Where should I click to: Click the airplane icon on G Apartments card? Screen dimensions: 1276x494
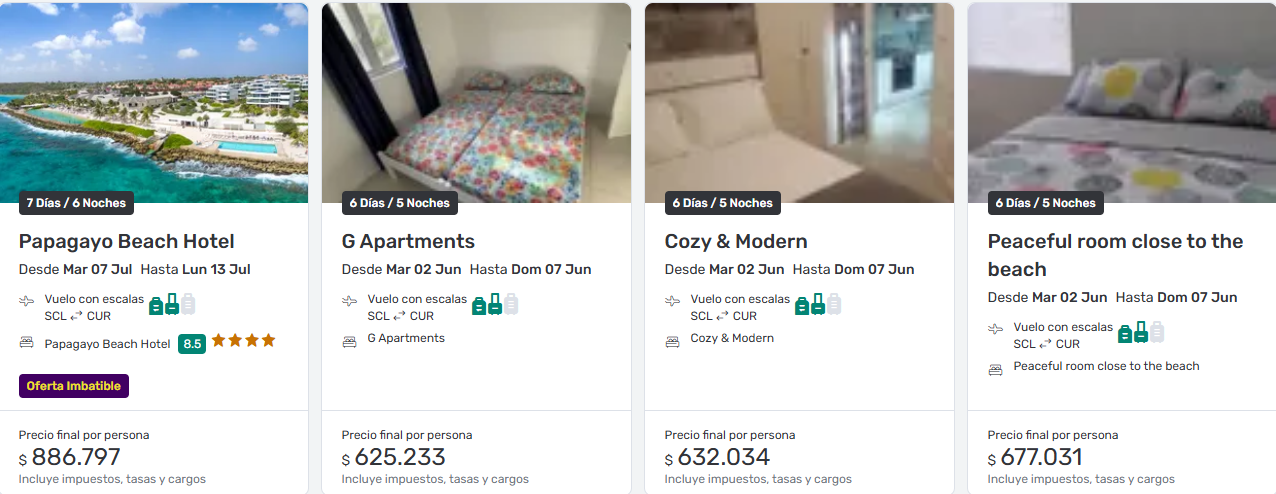pos(350,300)
